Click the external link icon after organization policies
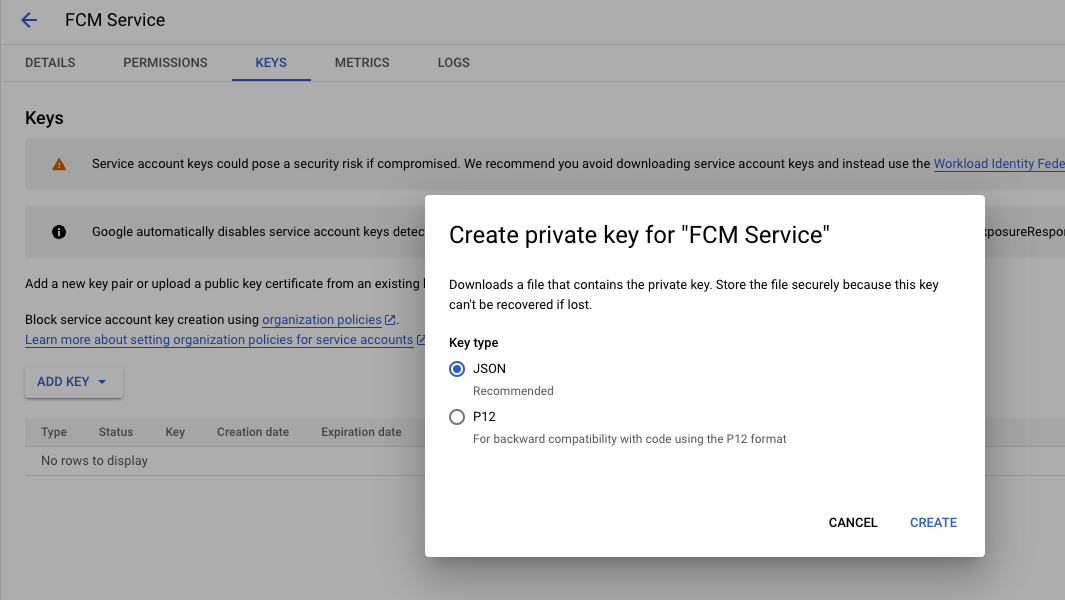The width and height of the screenshot is (1065, 600). point(391,319)
